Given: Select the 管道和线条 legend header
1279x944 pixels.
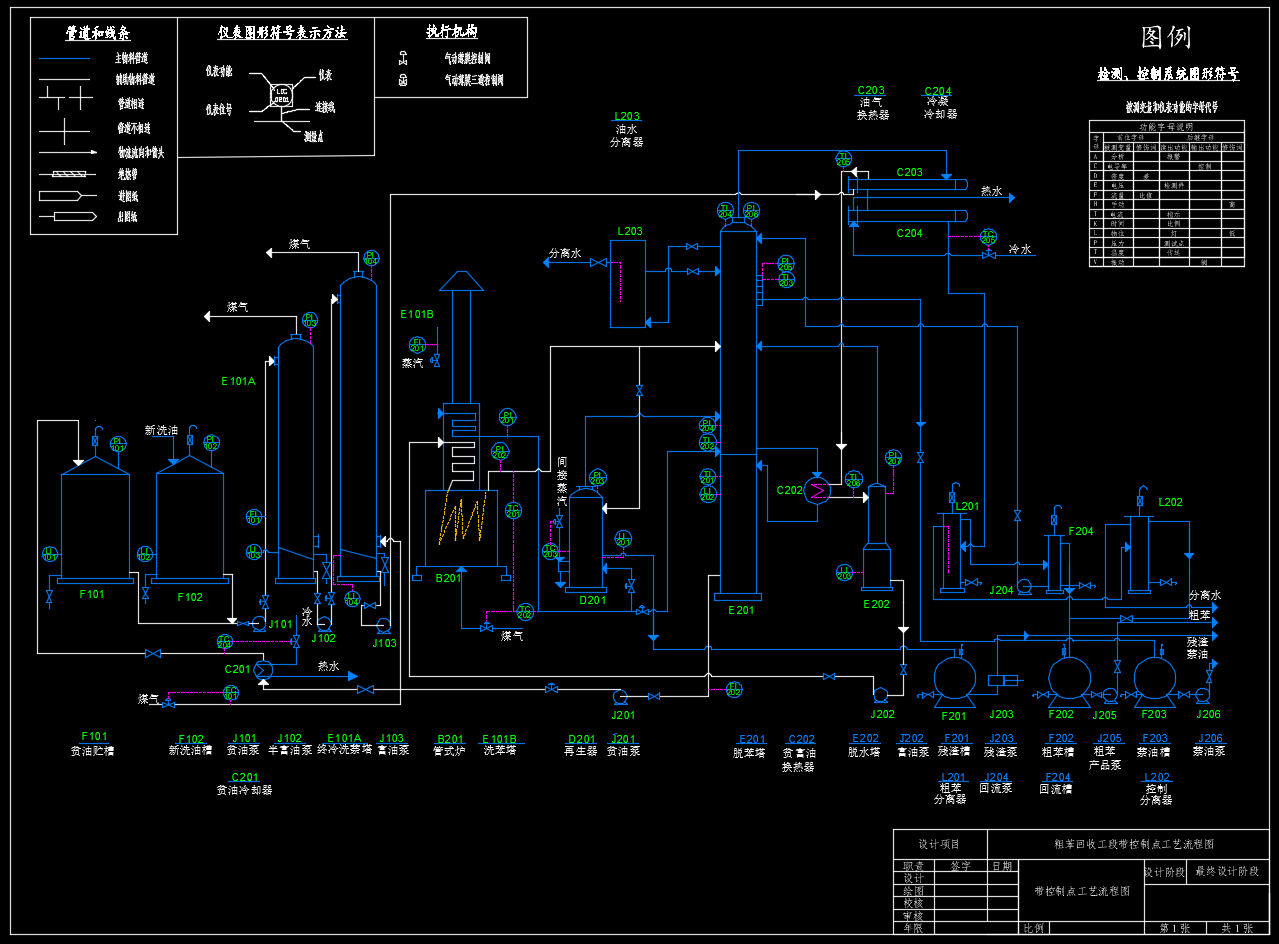Looking at the screenshot, I should (103, 33).
